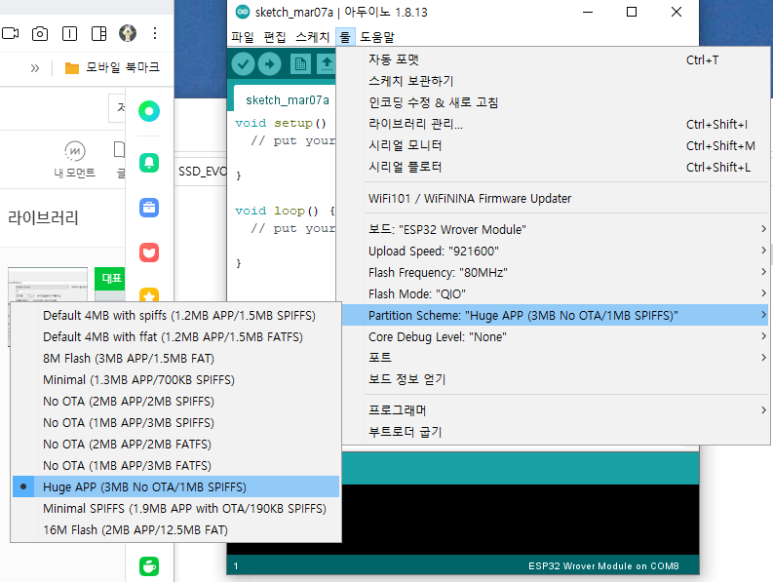This screenshot has height=582, width=773.
Task: Select the sketch_mar07a editor tab
Action: point(287,100)
